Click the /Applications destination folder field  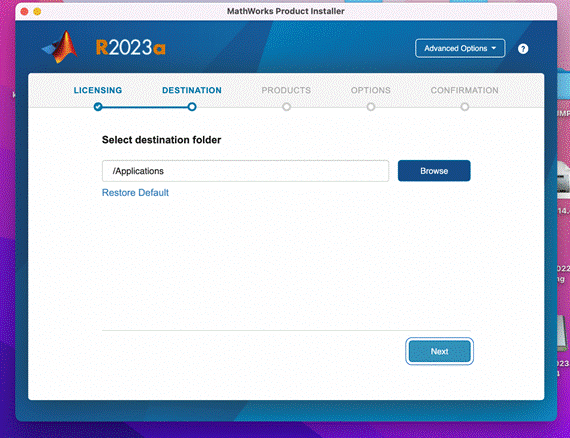245,171
